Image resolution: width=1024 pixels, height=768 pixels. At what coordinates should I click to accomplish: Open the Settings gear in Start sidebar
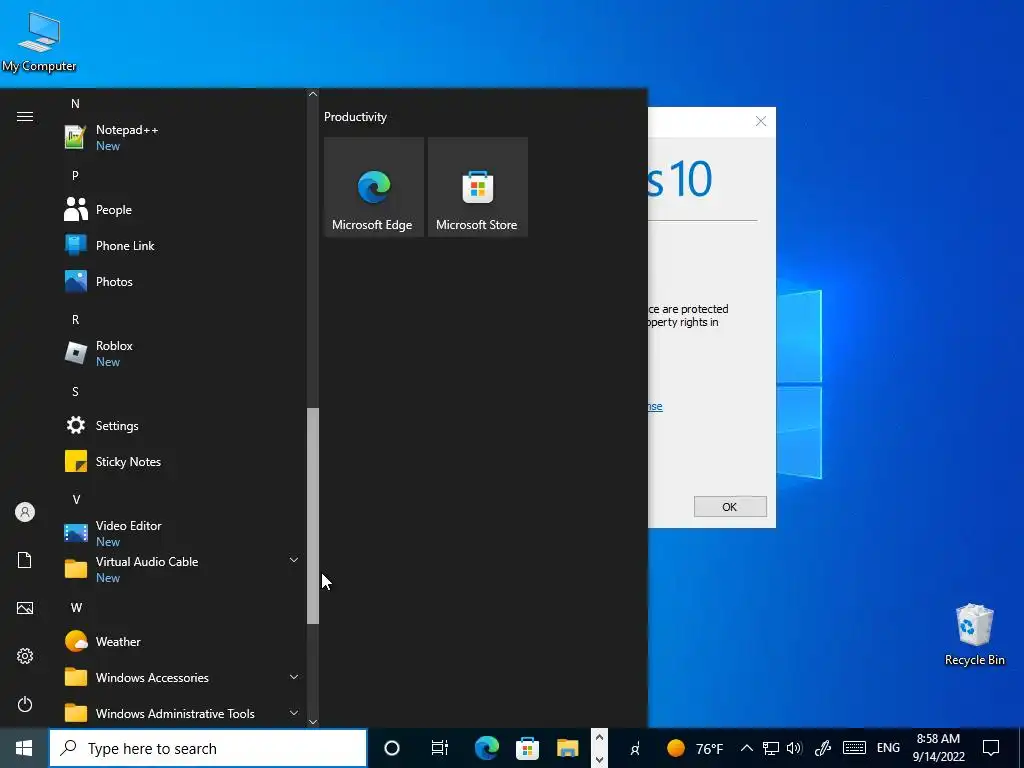click(25, 656)
